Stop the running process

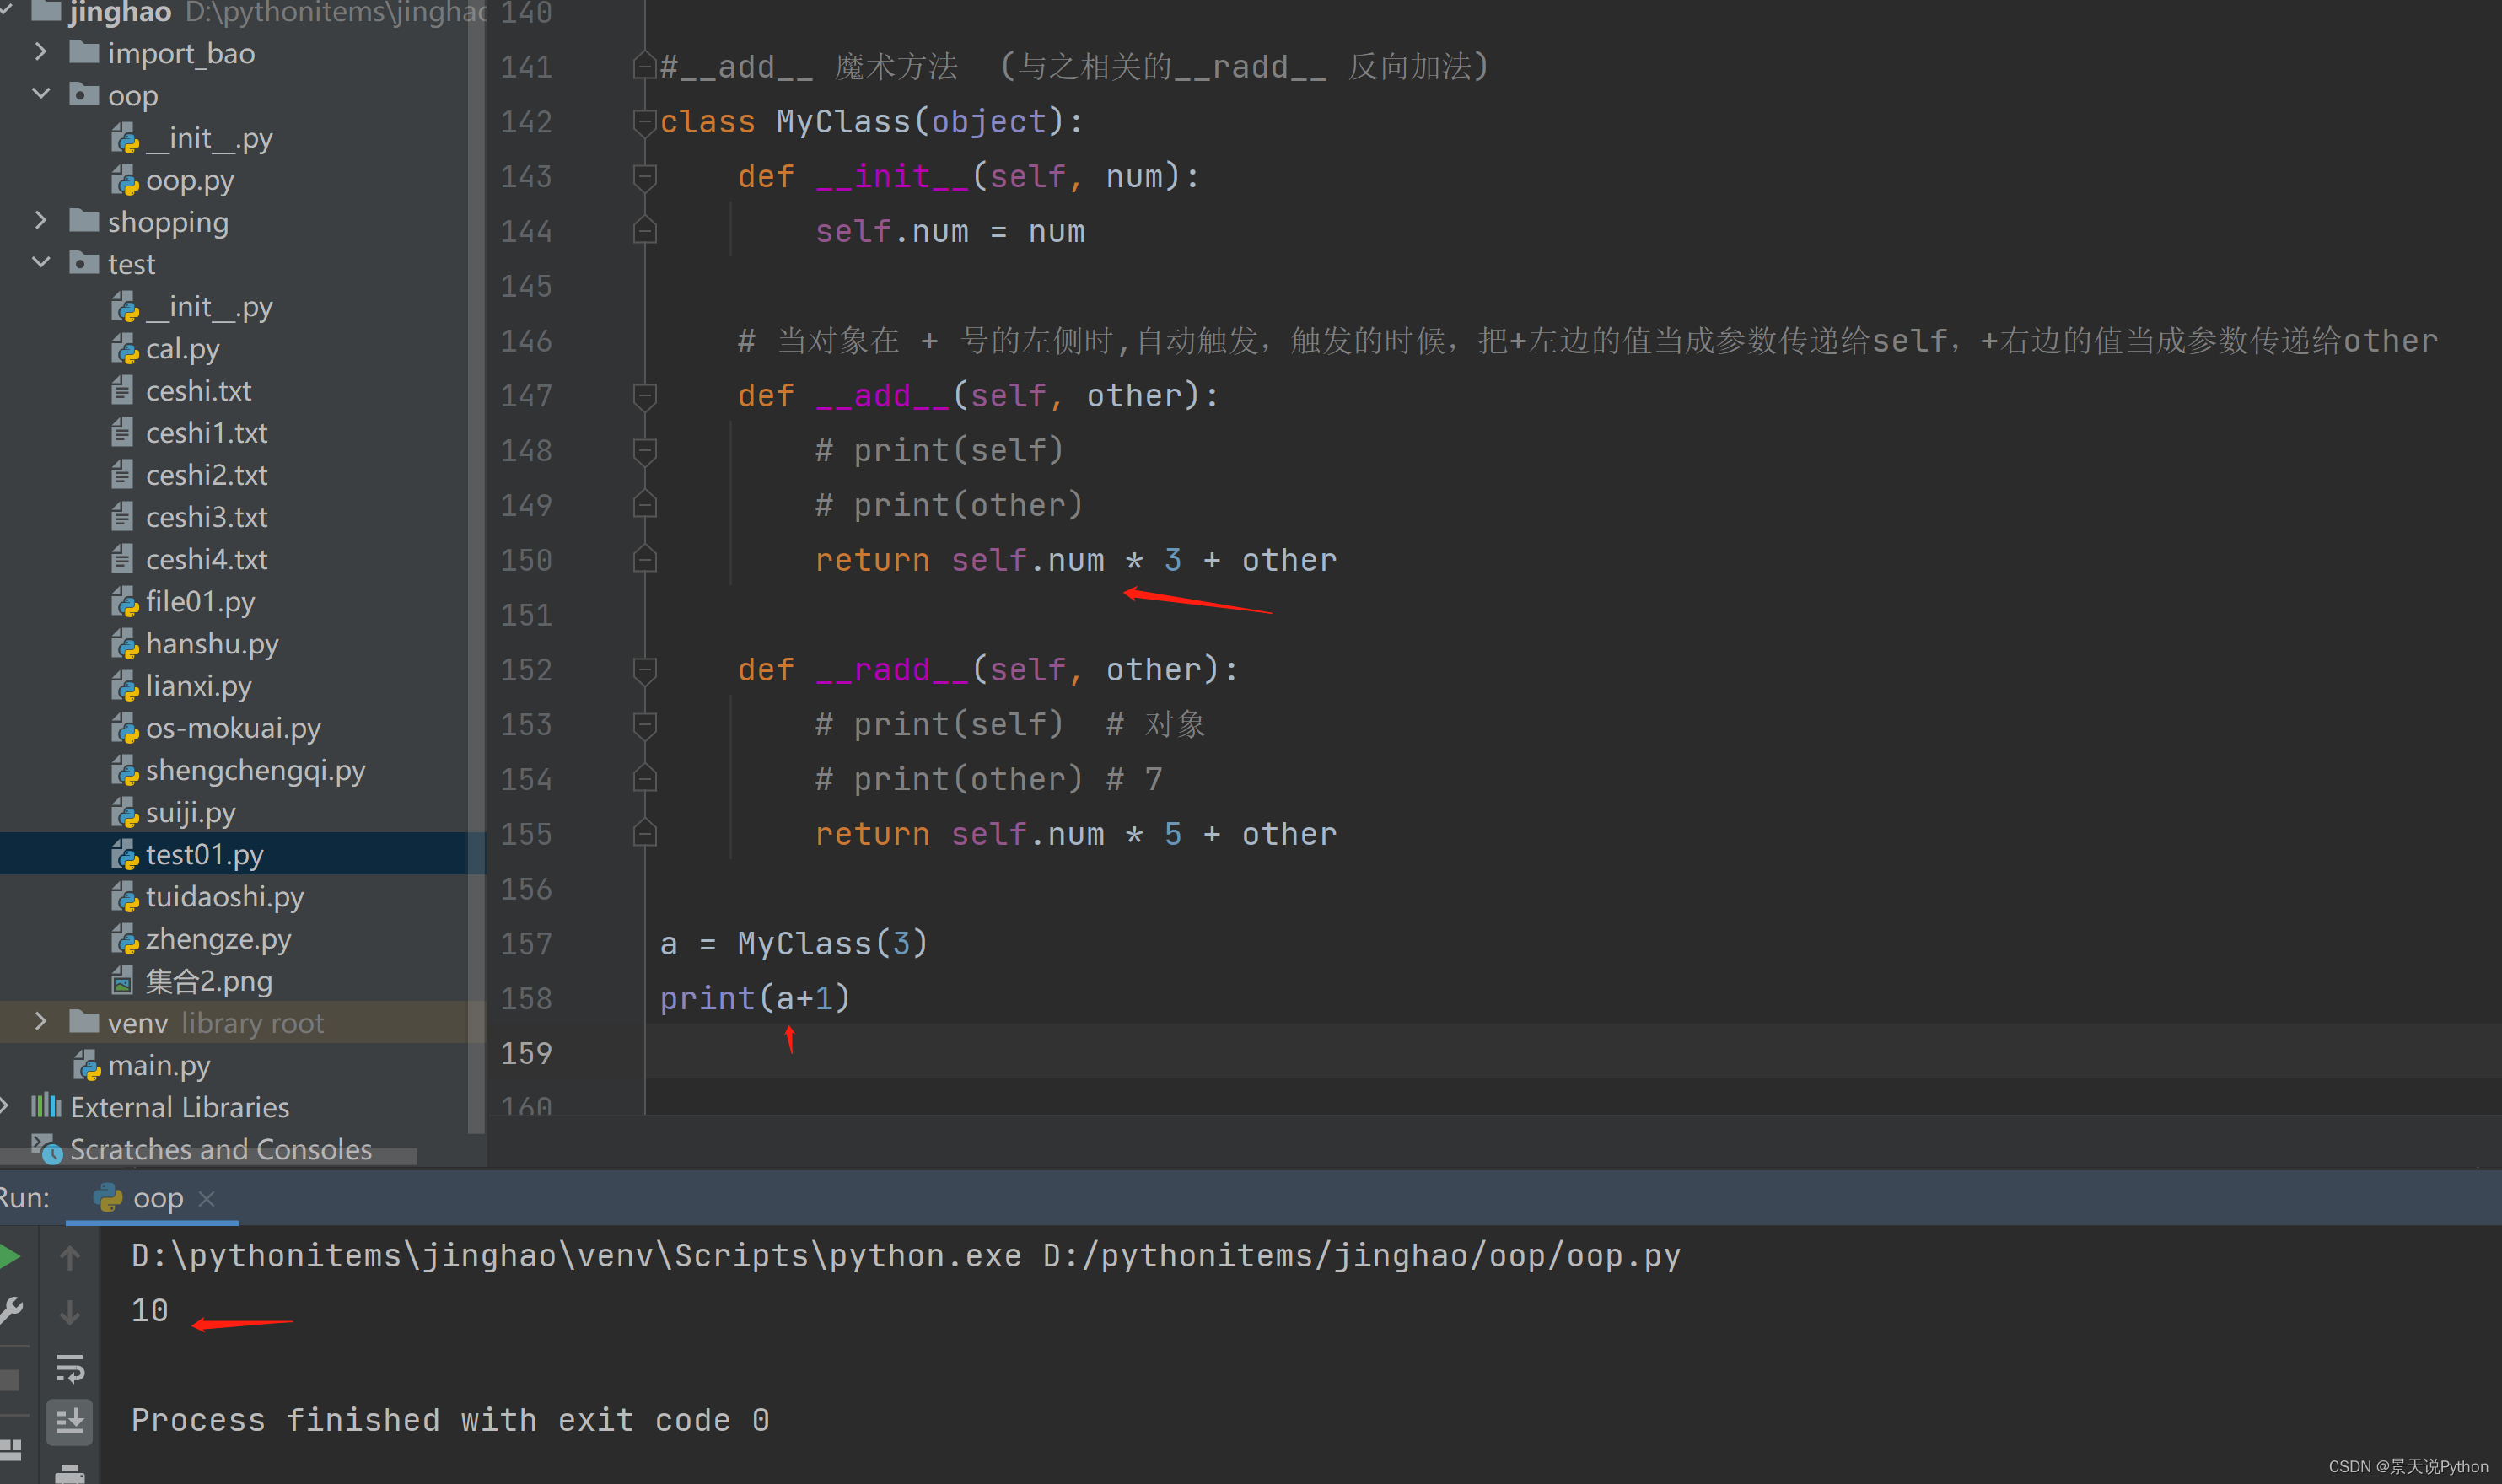tap(10, 1381)
